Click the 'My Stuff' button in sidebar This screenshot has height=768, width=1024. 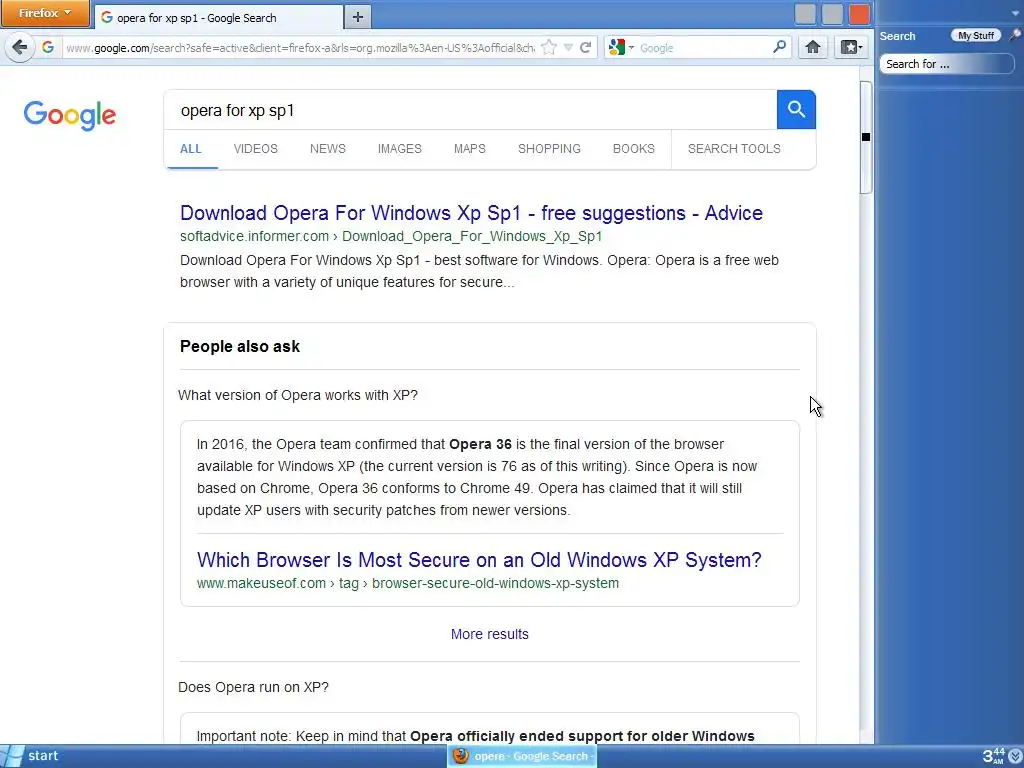point(976,35)
